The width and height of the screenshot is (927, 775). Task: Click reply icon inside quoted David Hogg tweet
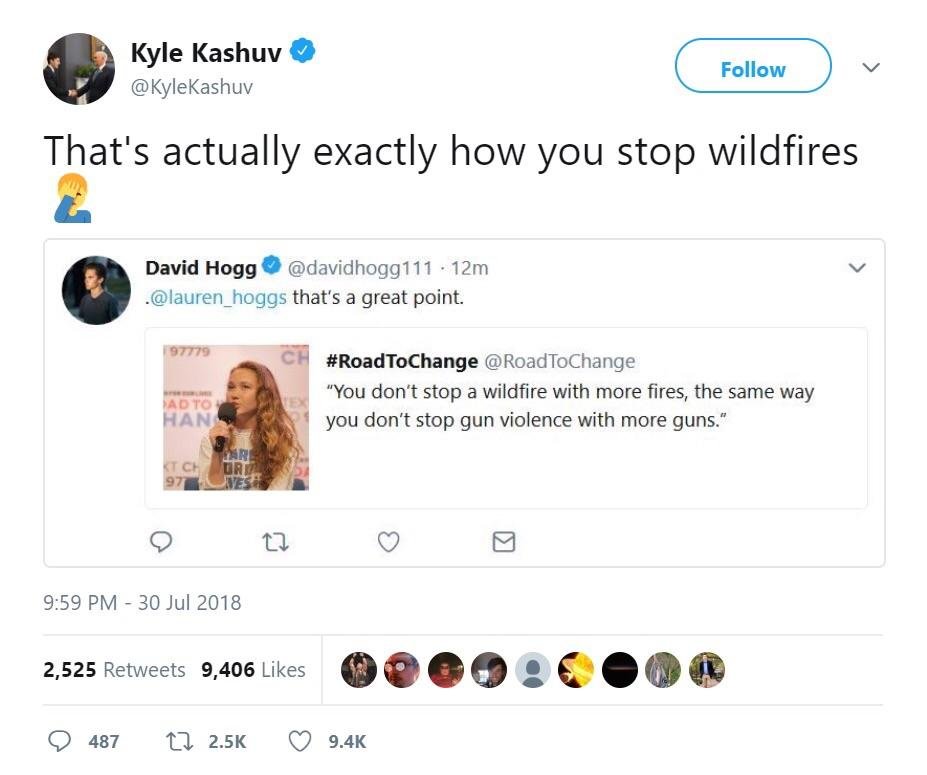160,541
